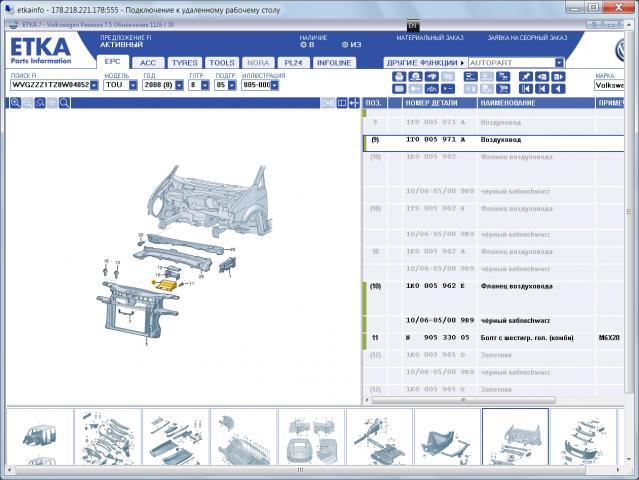This screenshot has height=480, width=639.
Task: Open the МОДЕЛЬ TOU dropdown
Action: tap(133, 85)
